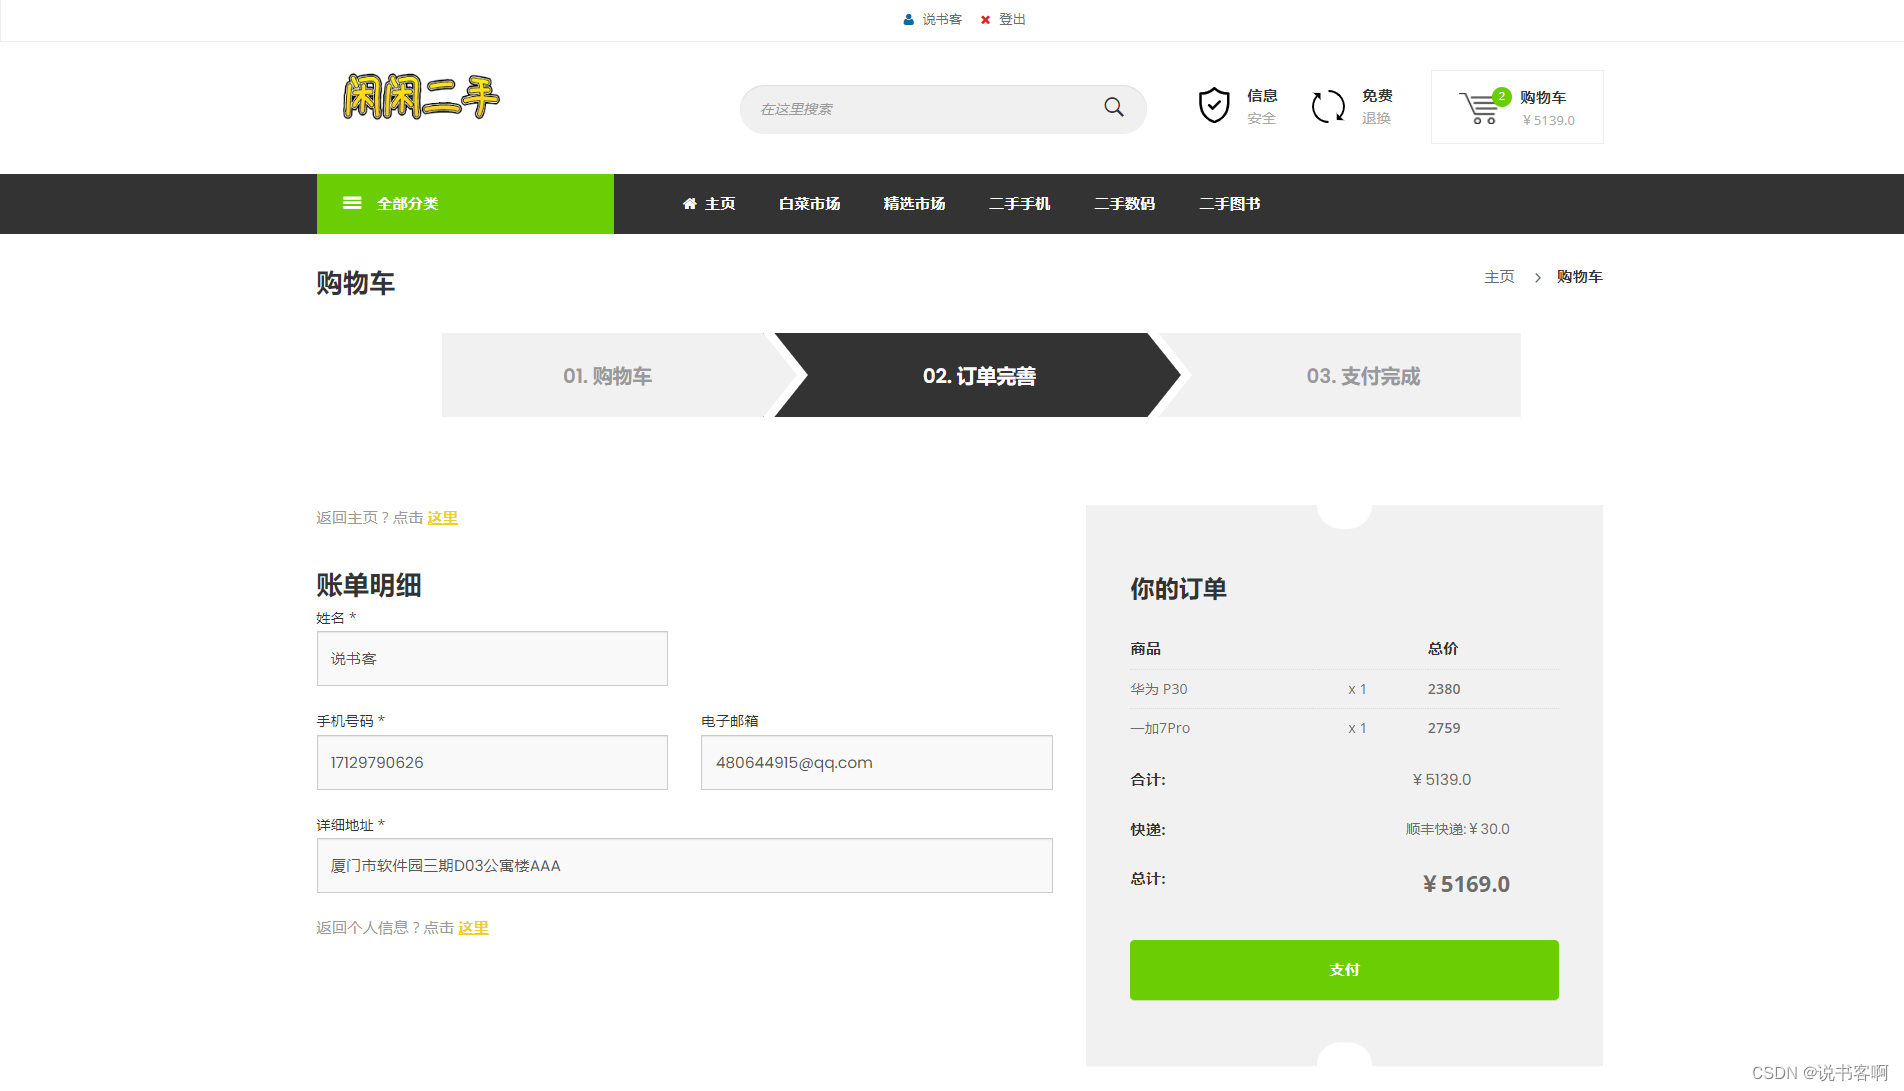Click the 免费退换 refresh arrows icon

[x=1329, y=106]
